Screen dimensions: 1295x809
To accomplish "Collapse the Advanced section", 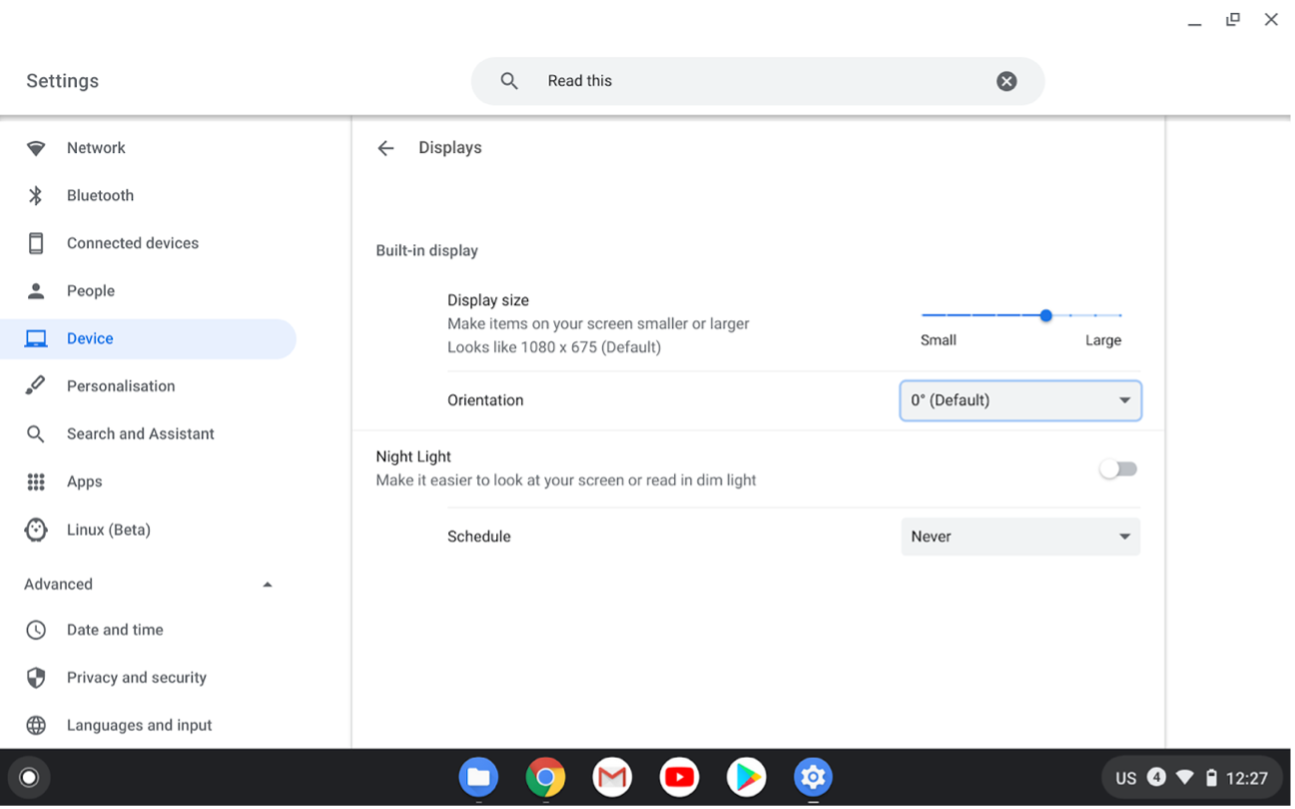I will tap(267, 583).
